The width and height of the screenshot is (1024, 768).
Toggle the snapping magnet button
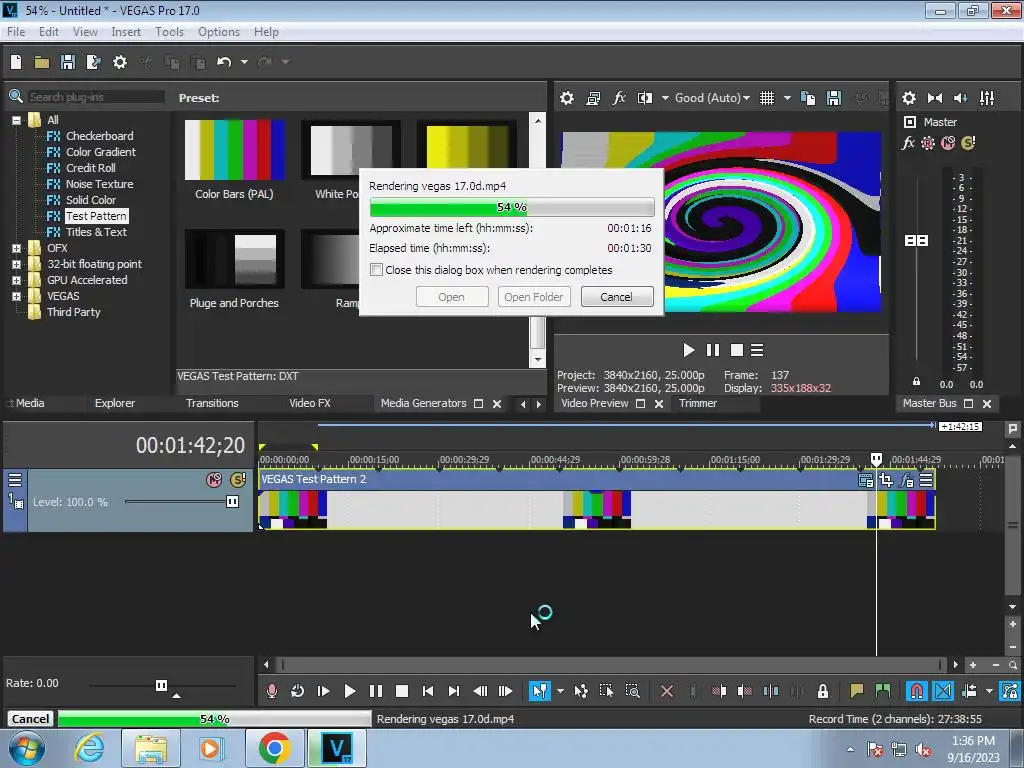[916, 691]
